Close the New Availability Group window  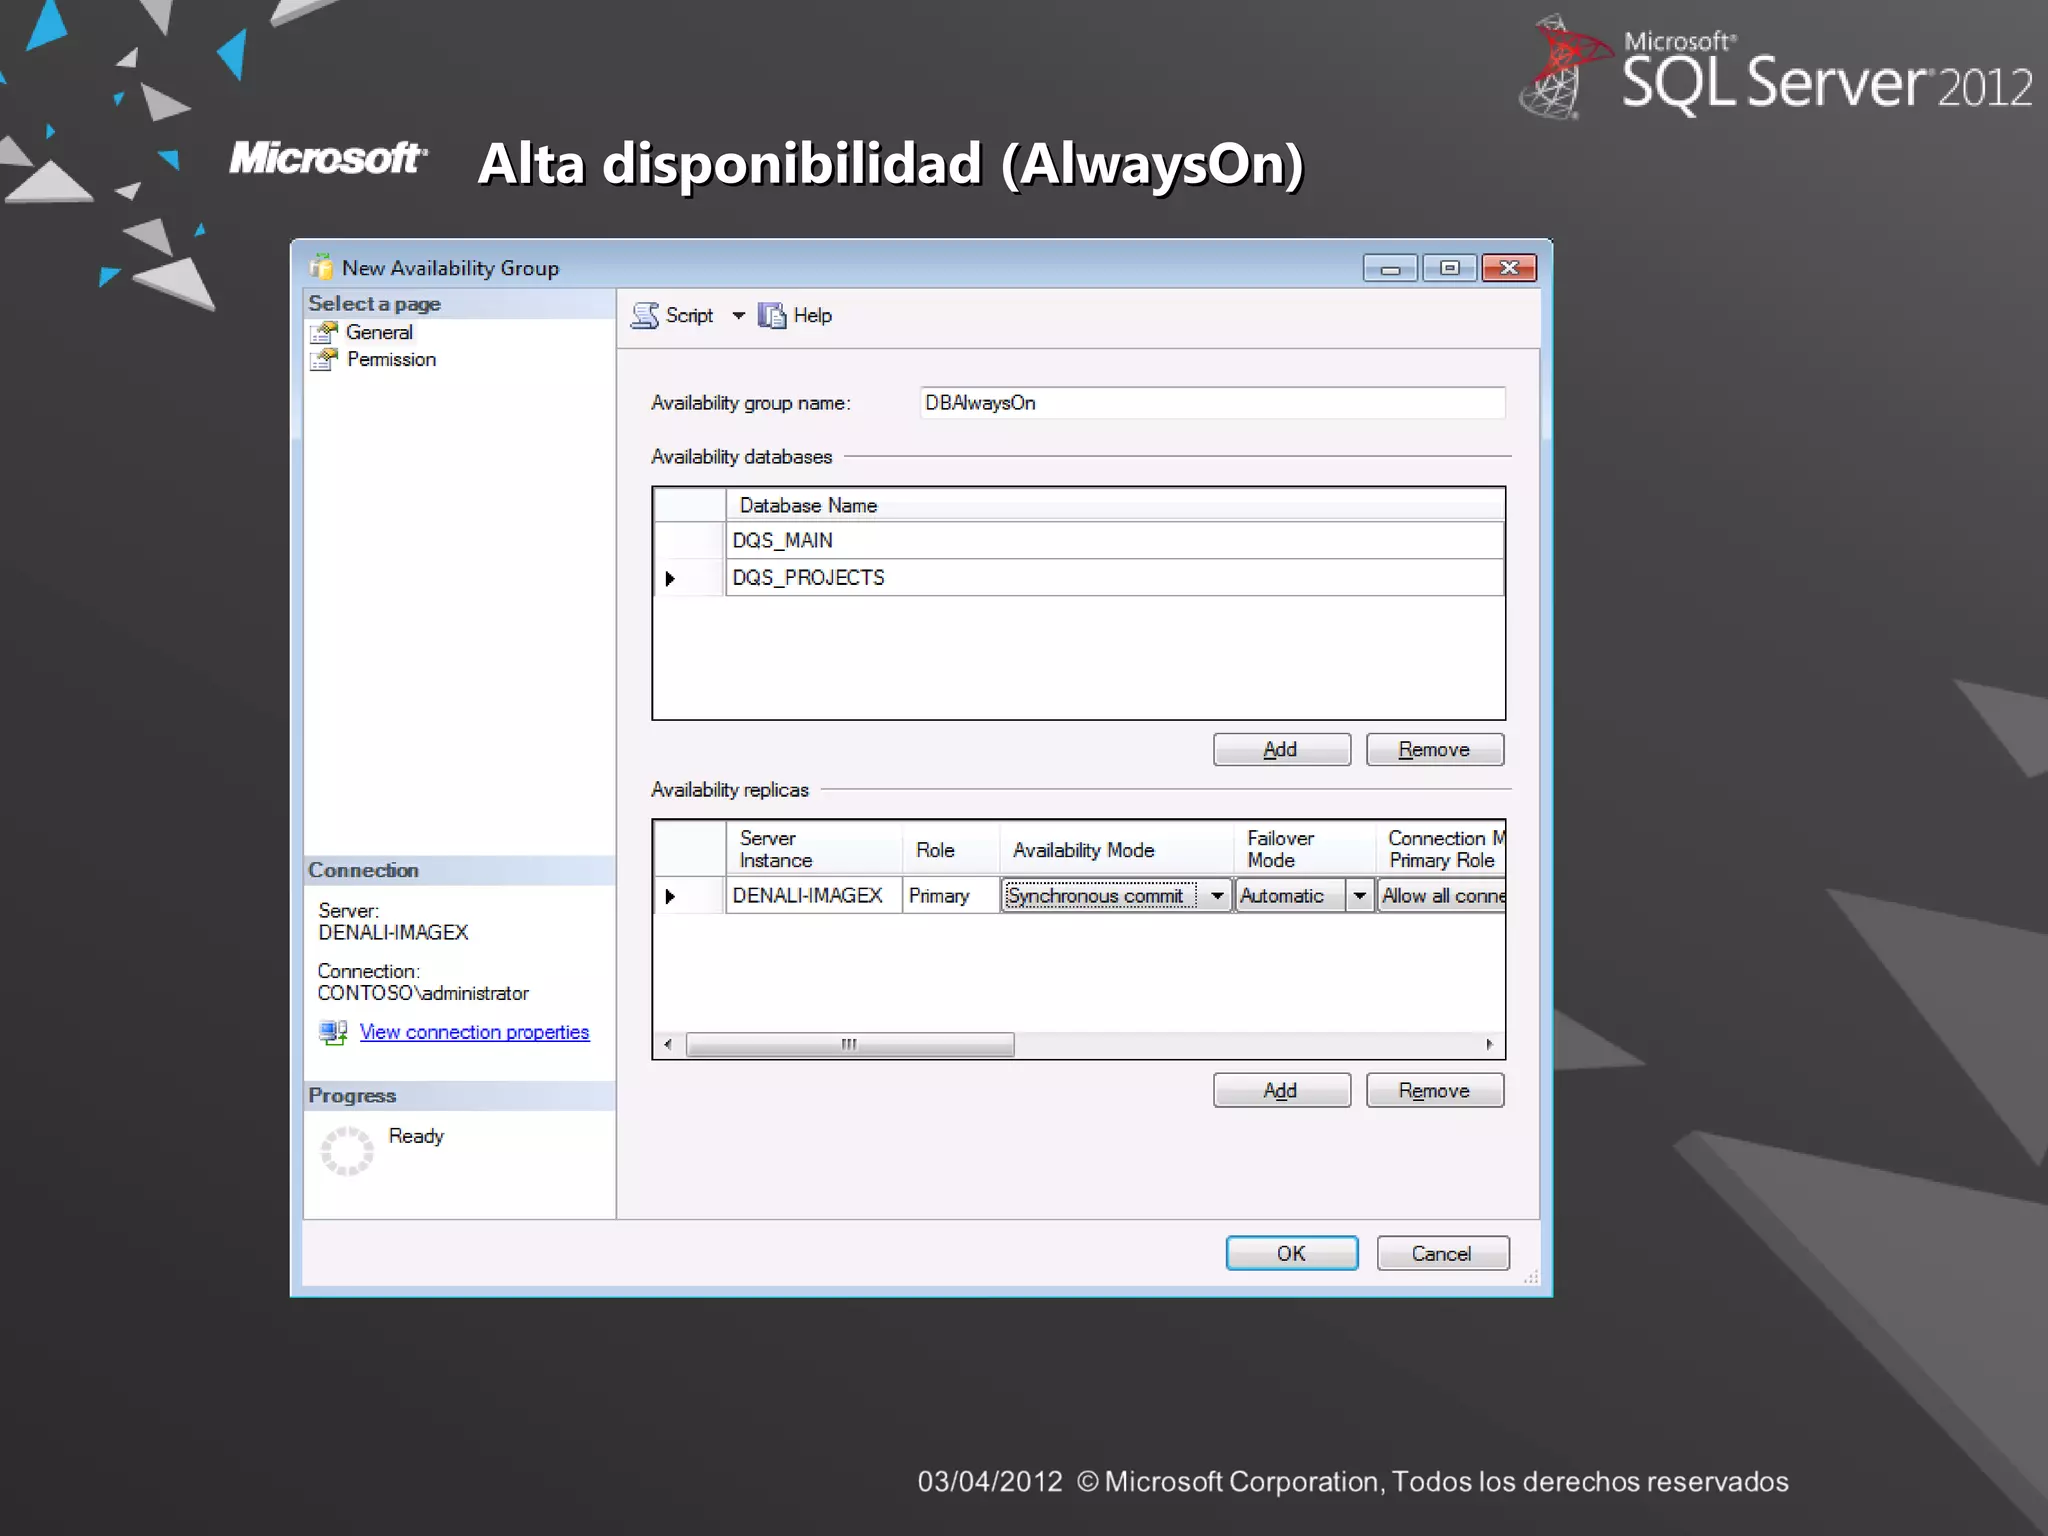point(1509,268)
